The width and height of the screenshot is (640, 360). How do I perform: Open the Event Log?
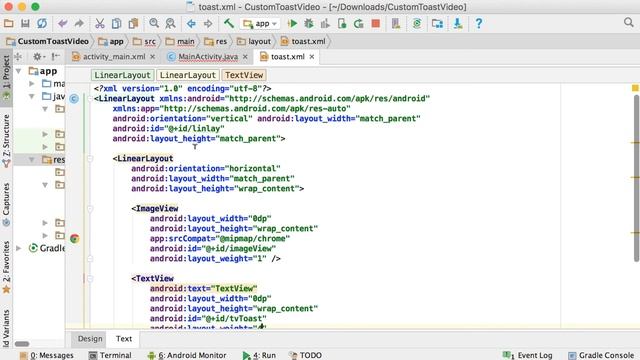[x=528, y=355]
